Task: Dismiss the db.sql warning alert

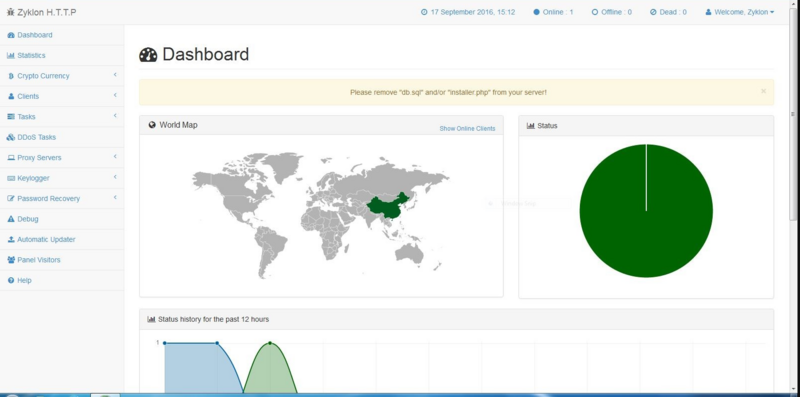Action: 763,91
